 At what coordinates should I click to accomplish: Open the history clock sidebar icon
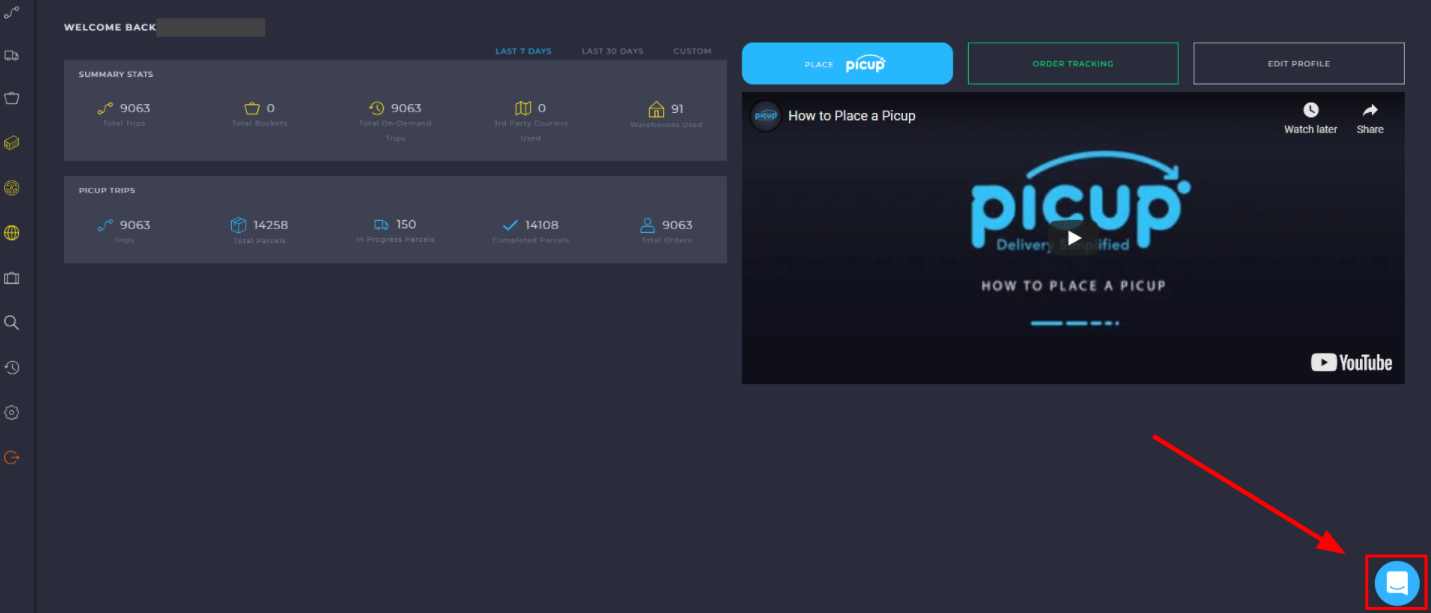point(12,367)
